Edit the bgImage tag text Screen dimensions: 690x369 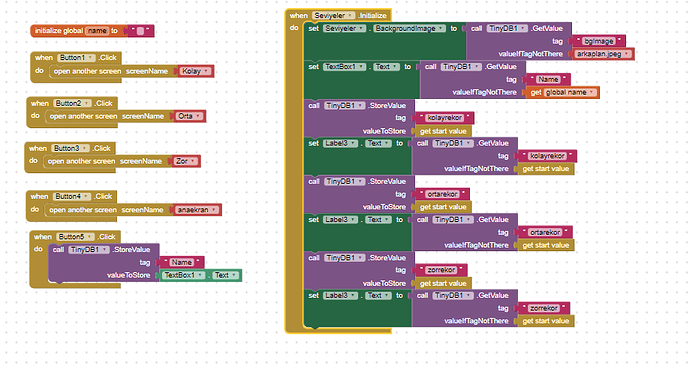[598, 41]
